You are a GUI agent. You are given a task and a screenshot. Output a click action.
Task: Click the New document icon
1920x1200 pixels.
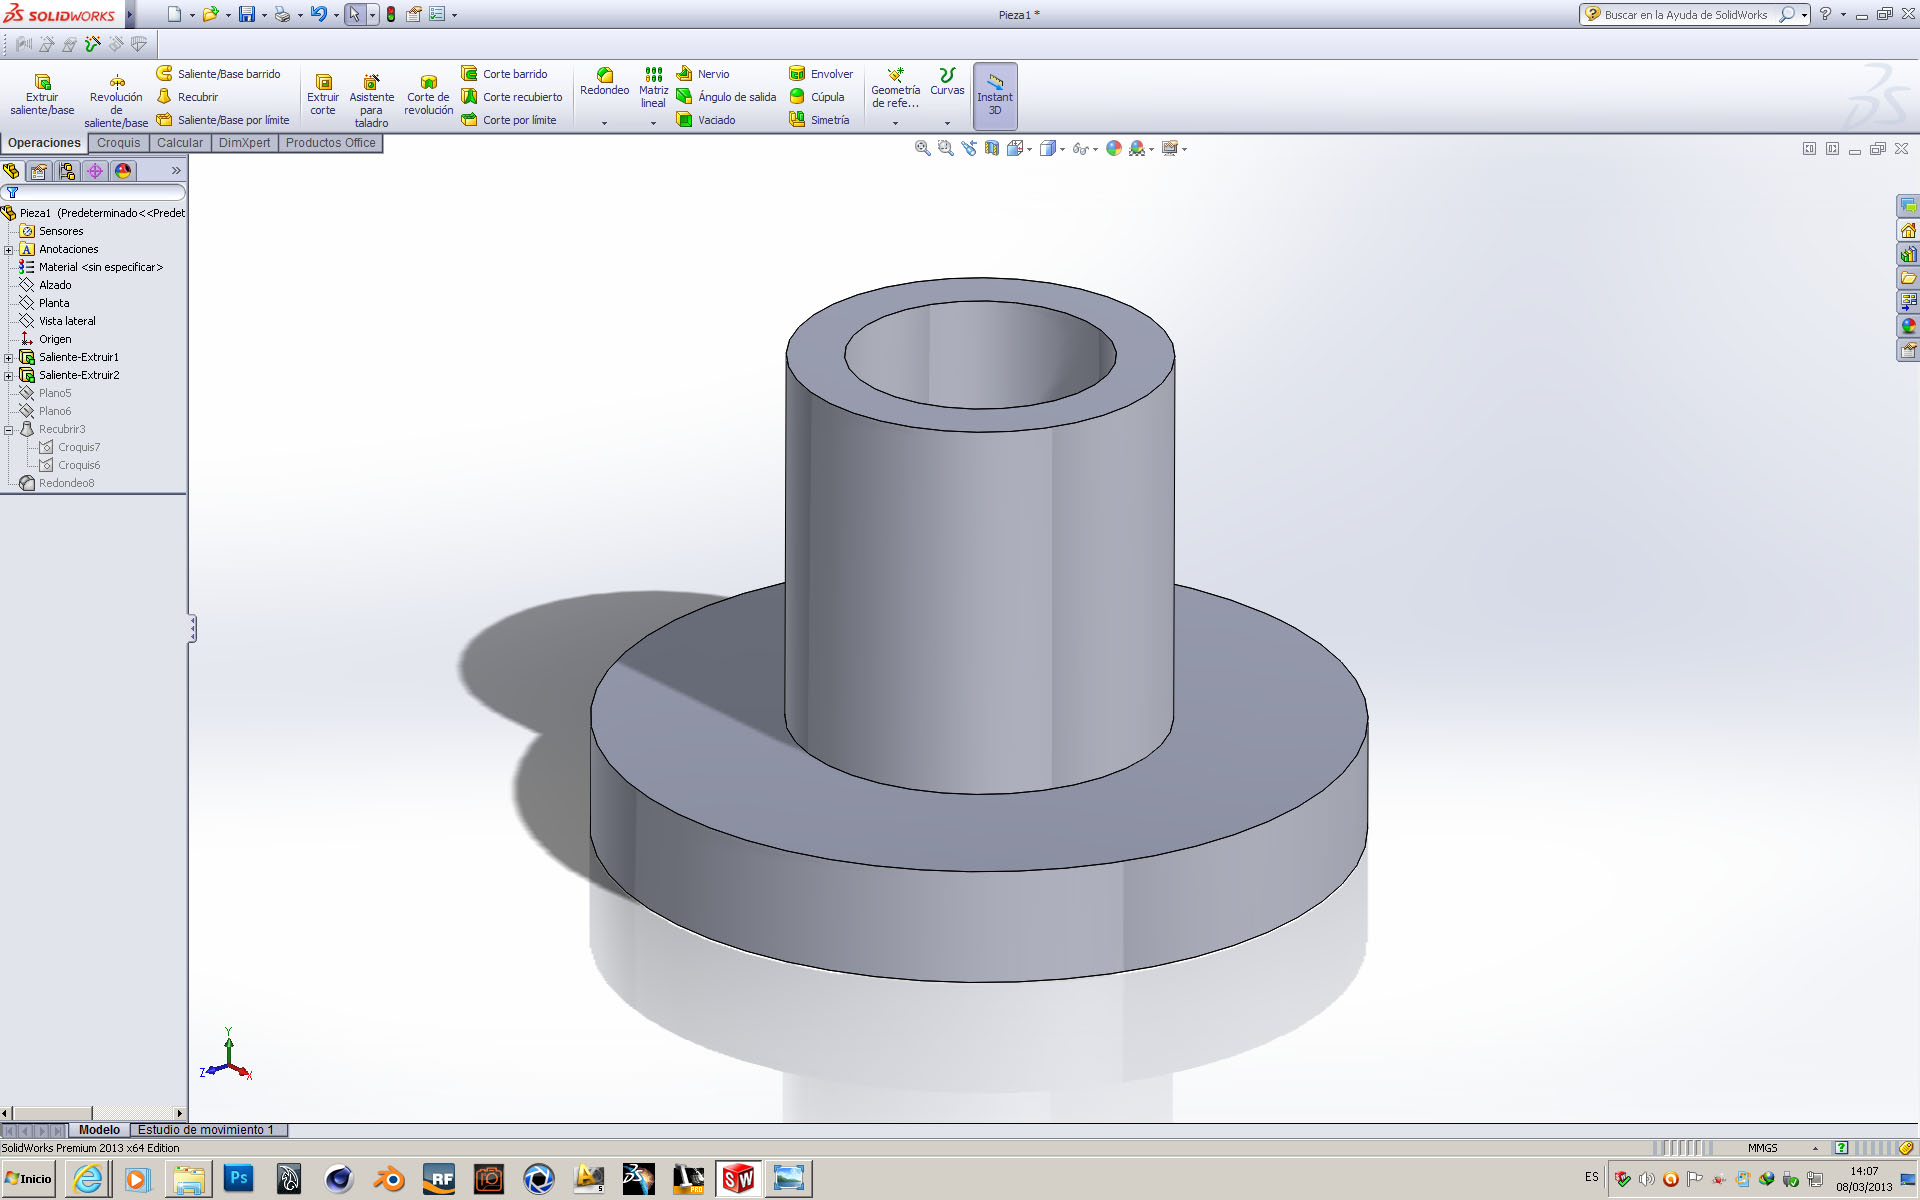(174, 14)
